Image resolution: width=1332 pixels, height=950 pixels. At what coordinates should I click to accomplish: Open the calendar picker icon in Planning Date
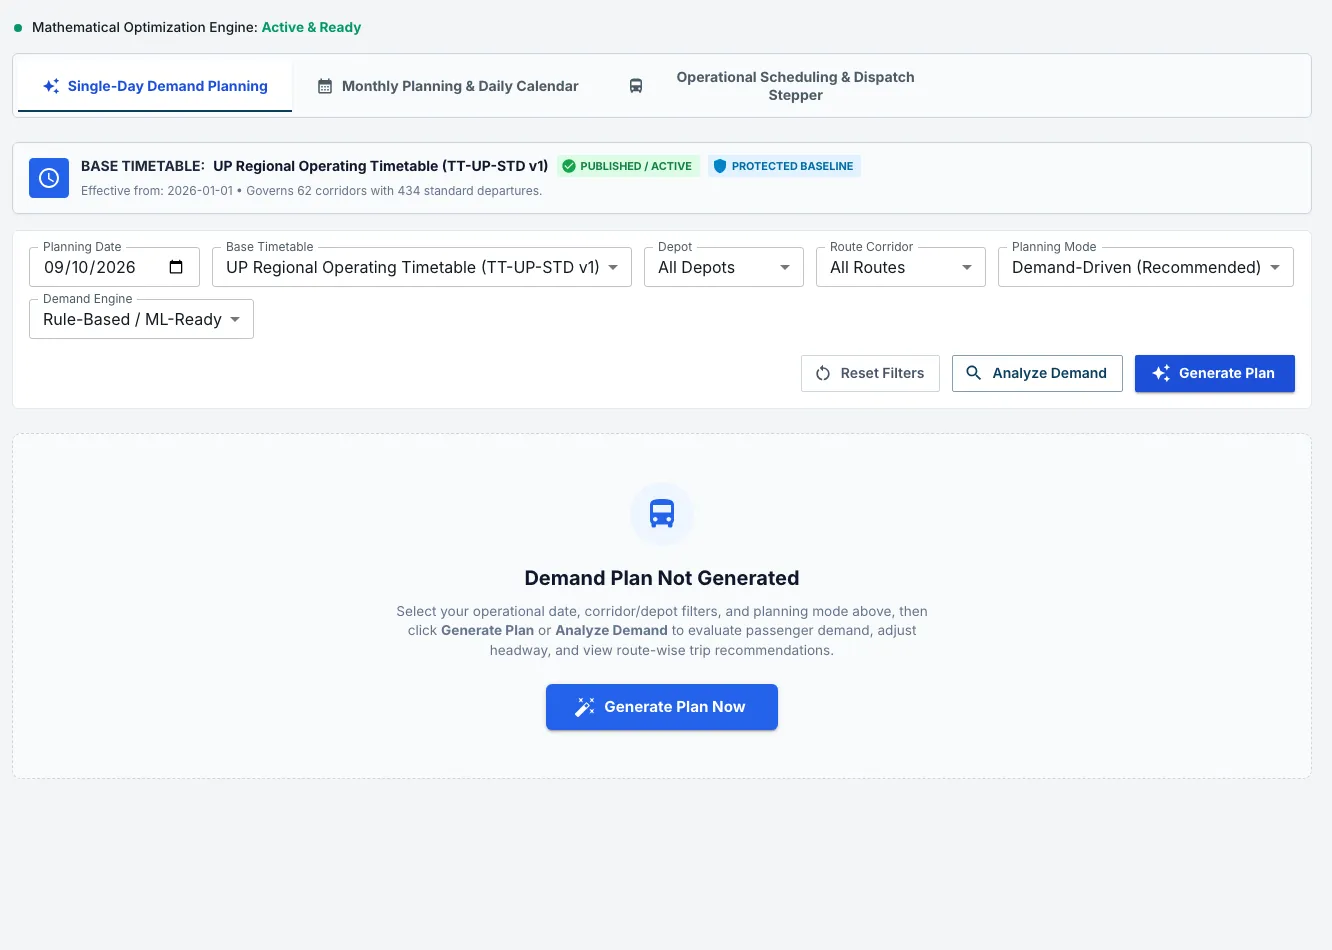176,267
